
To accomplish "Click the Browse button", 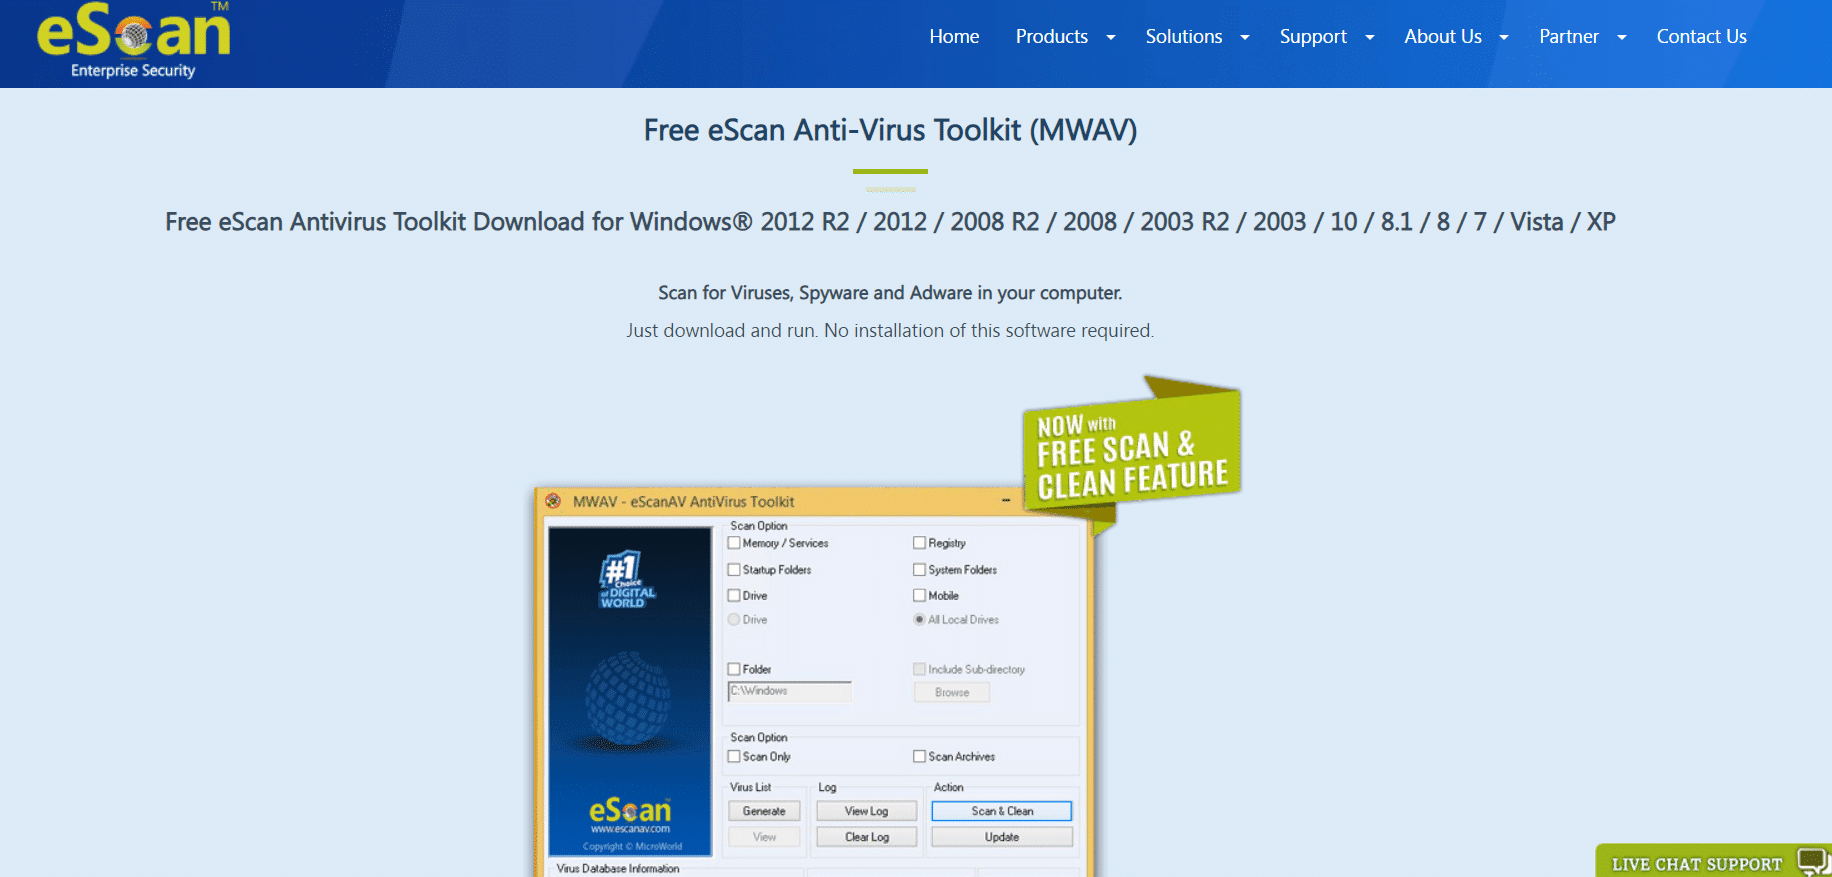I will pyautogui.click(x=952, y=692).
